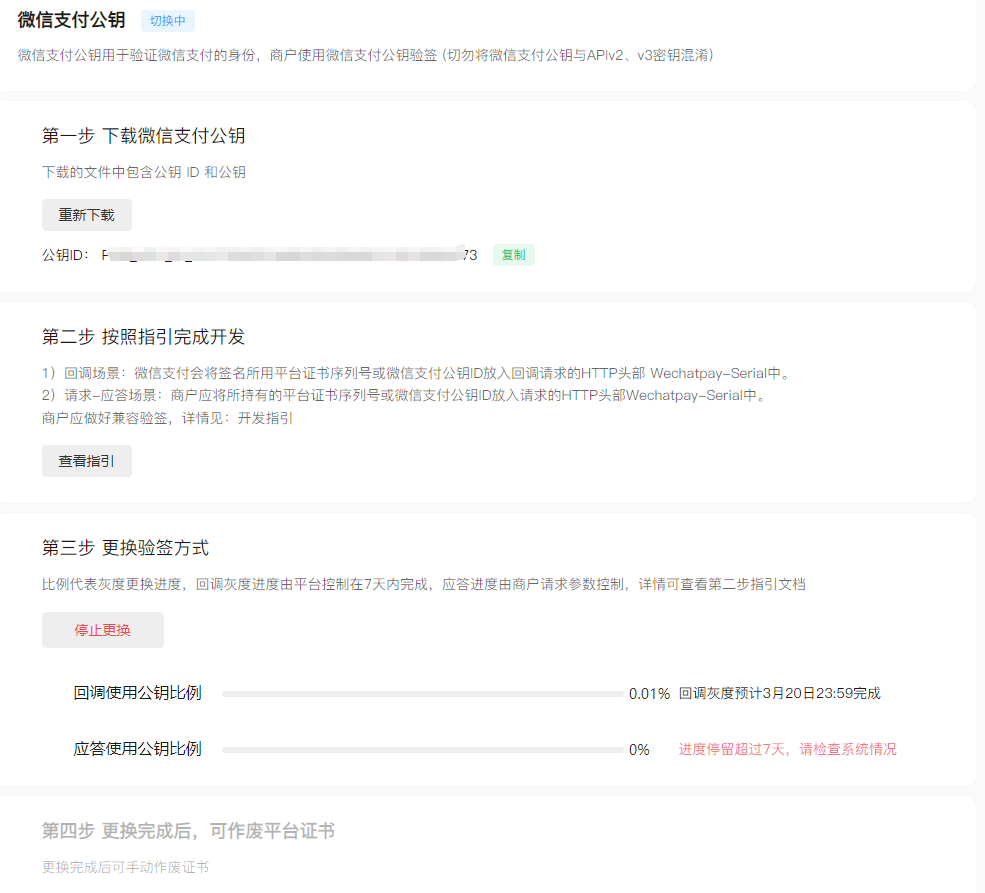
Task: Click the 重新下载 button
Action: pyautogui.click(x=87, y=215)
